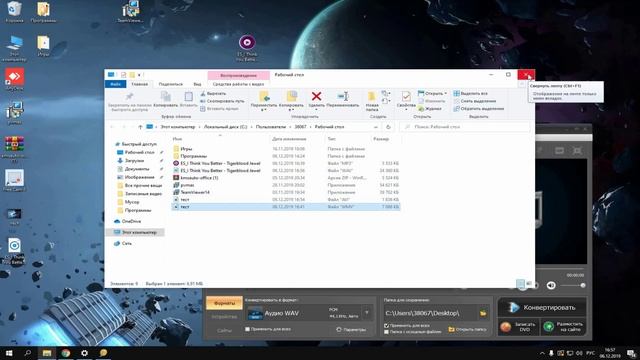The width and height of the screenshot is (640, 360).
Task: Click the Копировать (Copy) clipboard ribbon icon
Action: pos(166,97)
